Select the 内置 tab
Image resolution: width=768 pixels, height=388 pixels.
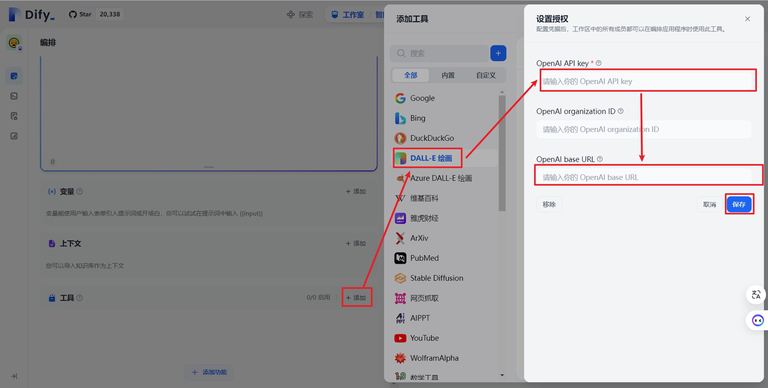(448, 75)
